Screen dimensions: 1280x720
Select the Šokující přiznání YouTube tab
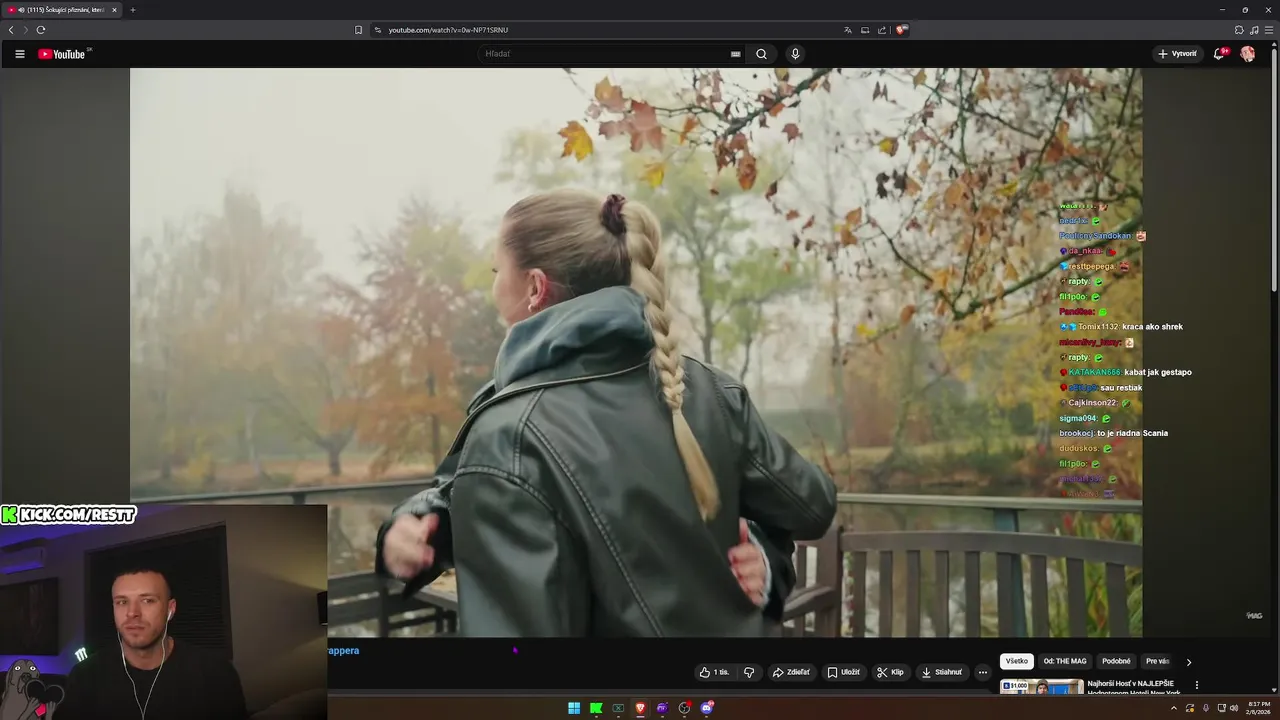click(60, 10)
